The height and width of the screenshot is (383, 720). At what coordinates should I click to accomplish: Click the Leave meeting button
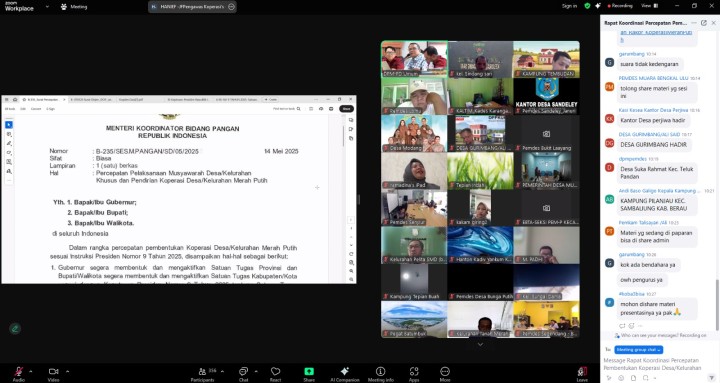pos(582,373)
